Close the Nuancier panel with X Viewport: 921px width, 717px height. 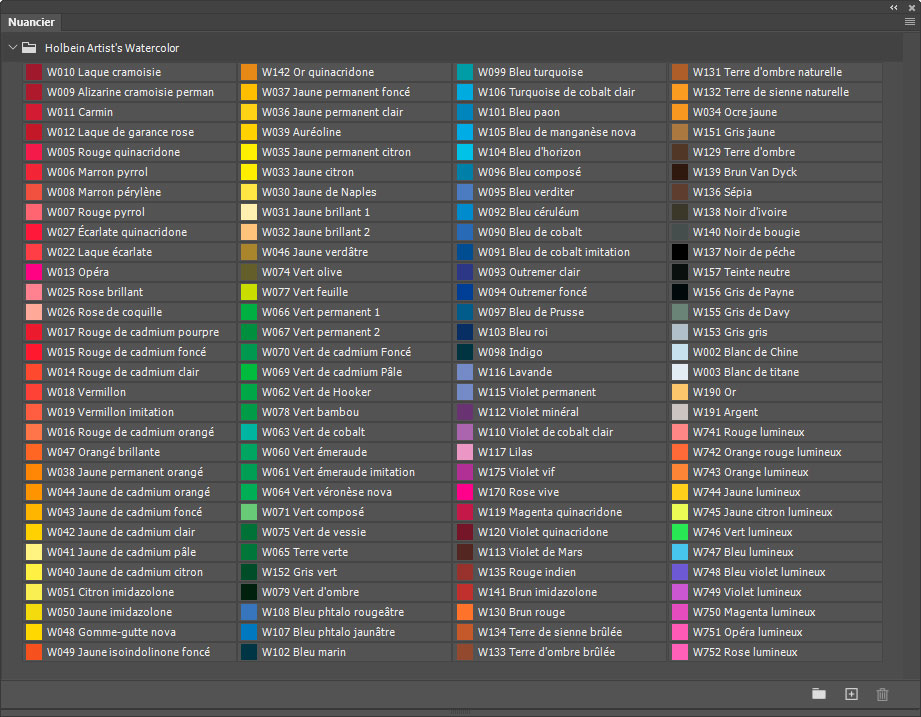[910, 6]
